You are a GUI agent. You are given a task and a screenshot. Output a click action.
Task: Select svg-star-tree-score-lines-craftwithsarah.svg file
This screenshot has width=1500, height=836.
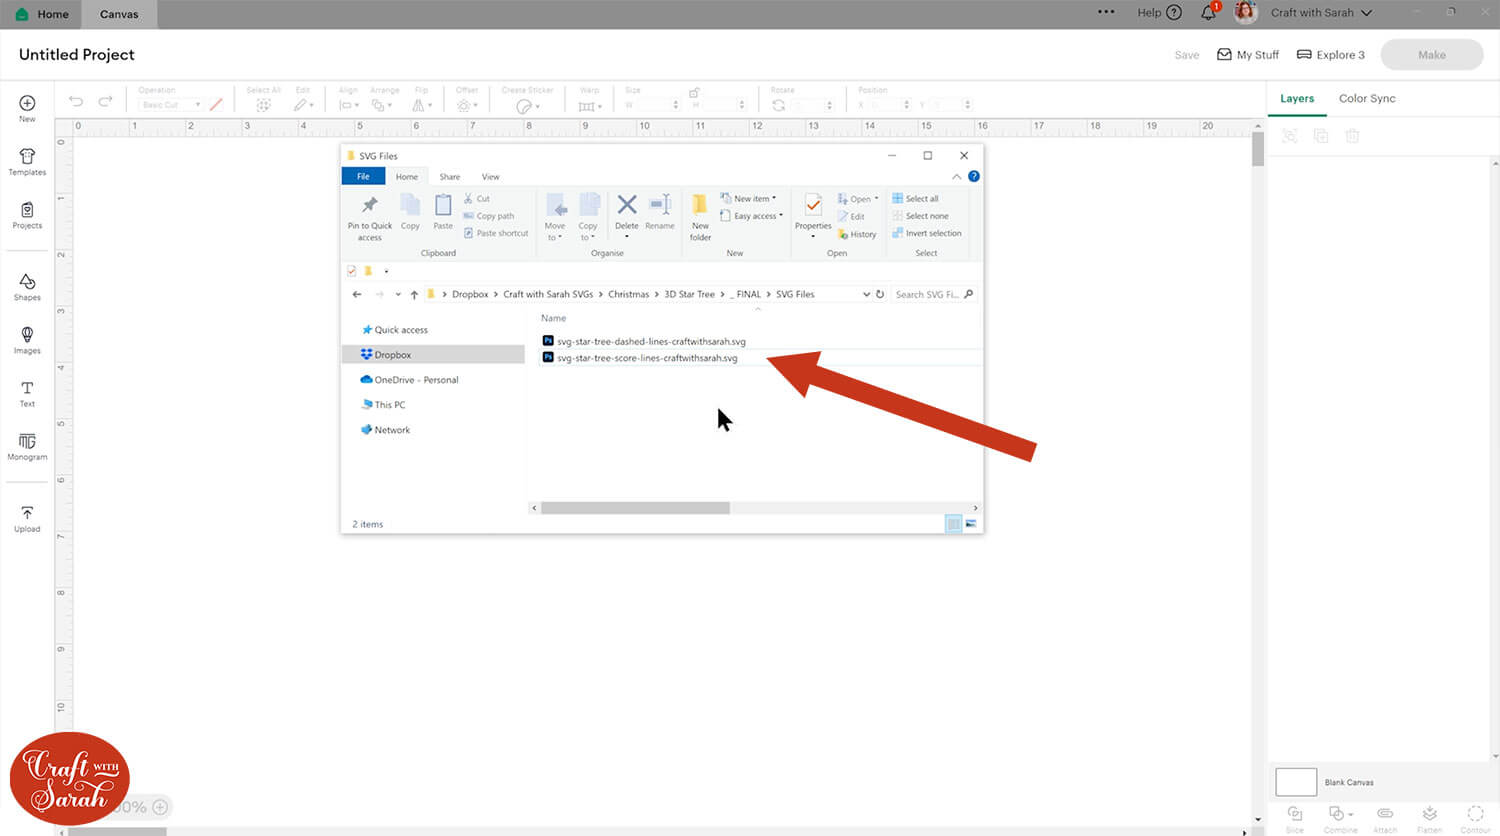647,358
